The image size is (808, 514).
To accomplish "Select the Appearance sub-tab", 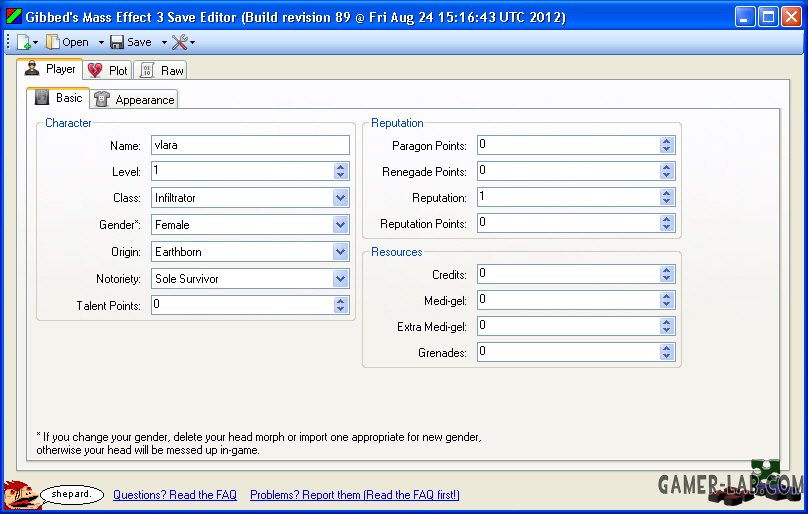I will (x=134, y=100).
